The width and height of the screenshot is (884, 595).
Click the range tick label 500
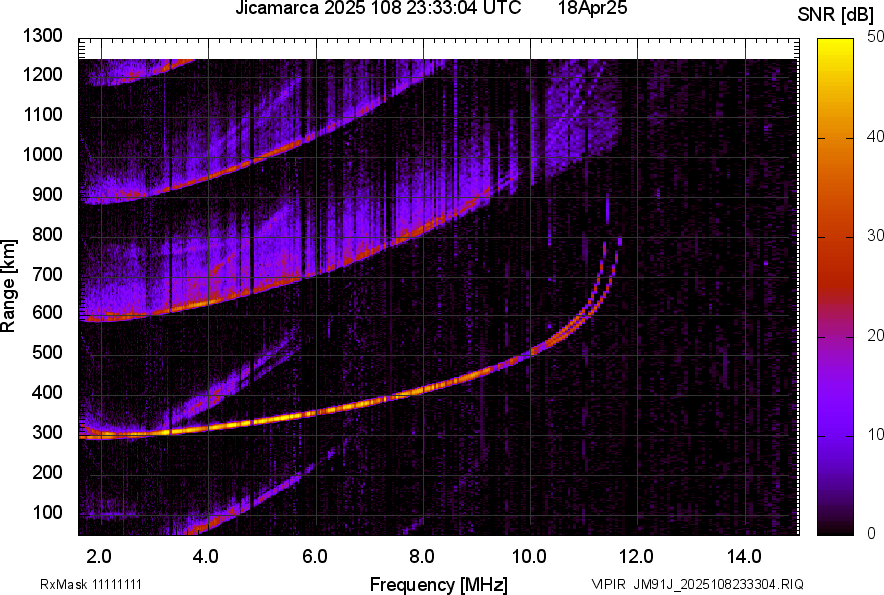(47, 352)
